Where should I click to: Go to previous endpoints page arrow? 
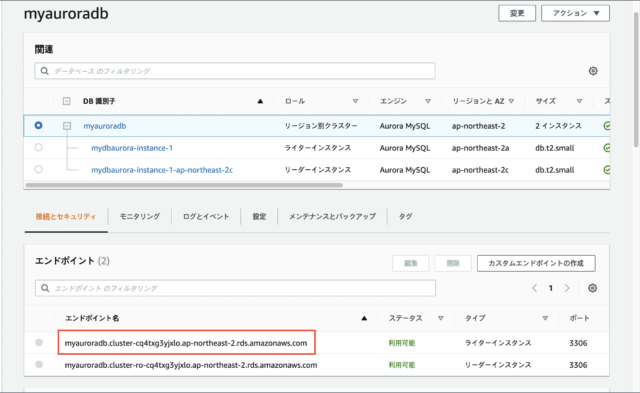pyautogui.click(x=534, y=288)
